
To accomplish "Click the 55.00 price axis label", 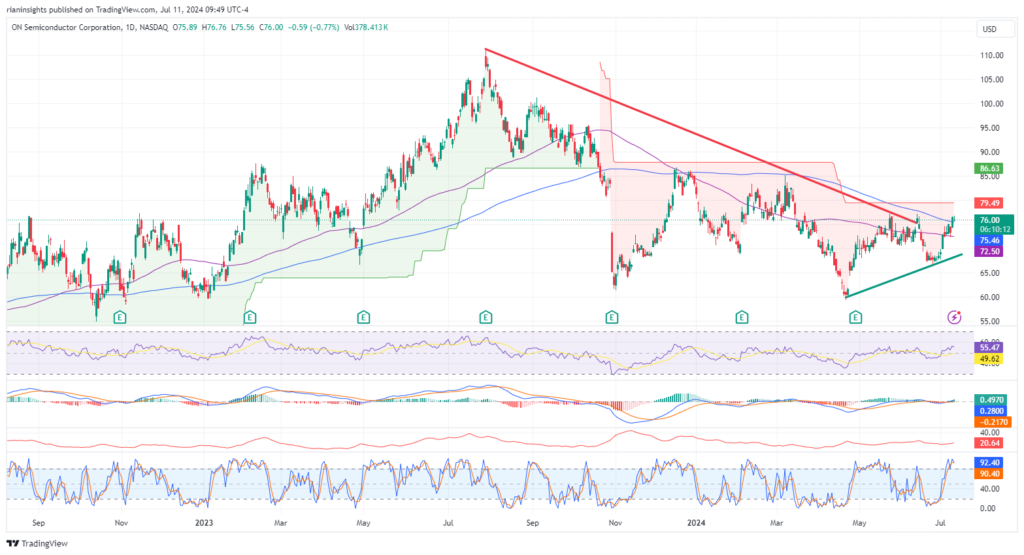I will tap(991, 321).
